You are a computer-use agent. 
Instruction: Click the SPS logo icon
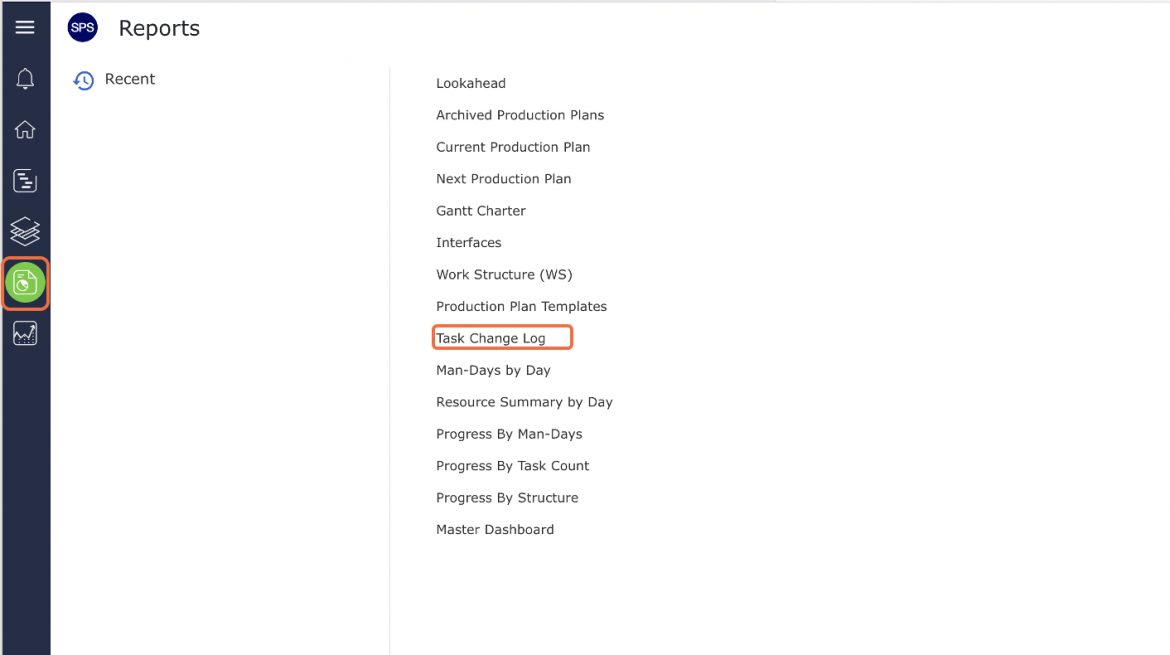coord(83,28)
